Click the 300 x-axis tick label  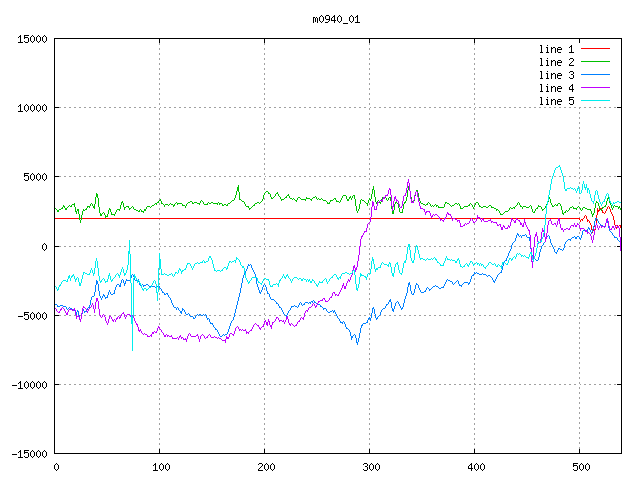(x=370, y=467)
